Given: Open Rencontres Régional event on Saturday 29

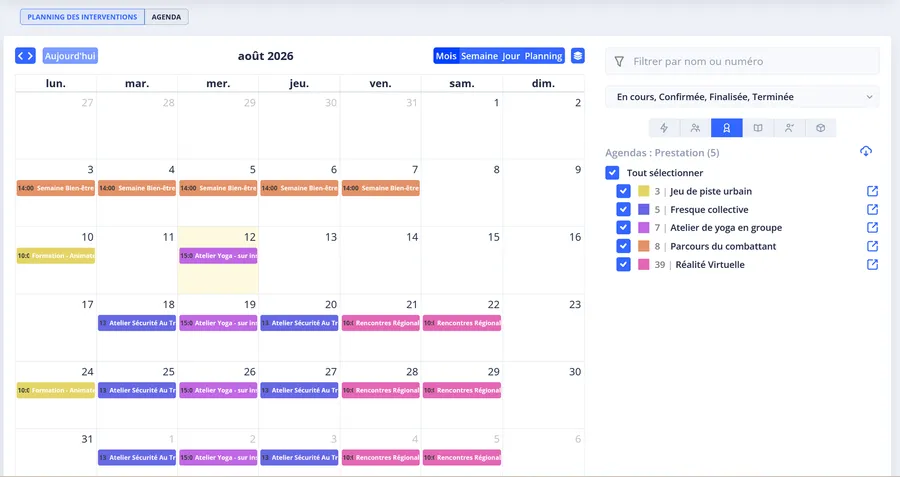Looking at the screenshot, I should click(x=462, y=390).
